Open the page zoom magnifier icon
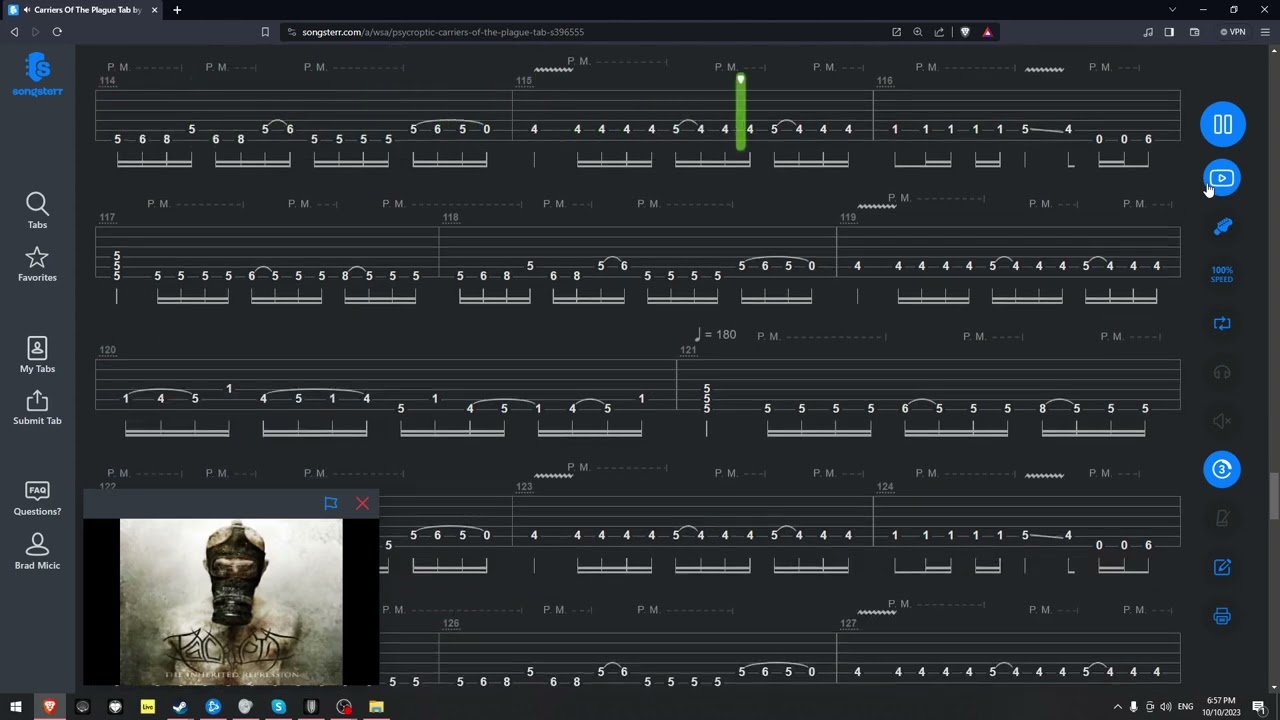The height and width of the screenshot is (720, 1280). coord(918,32)
